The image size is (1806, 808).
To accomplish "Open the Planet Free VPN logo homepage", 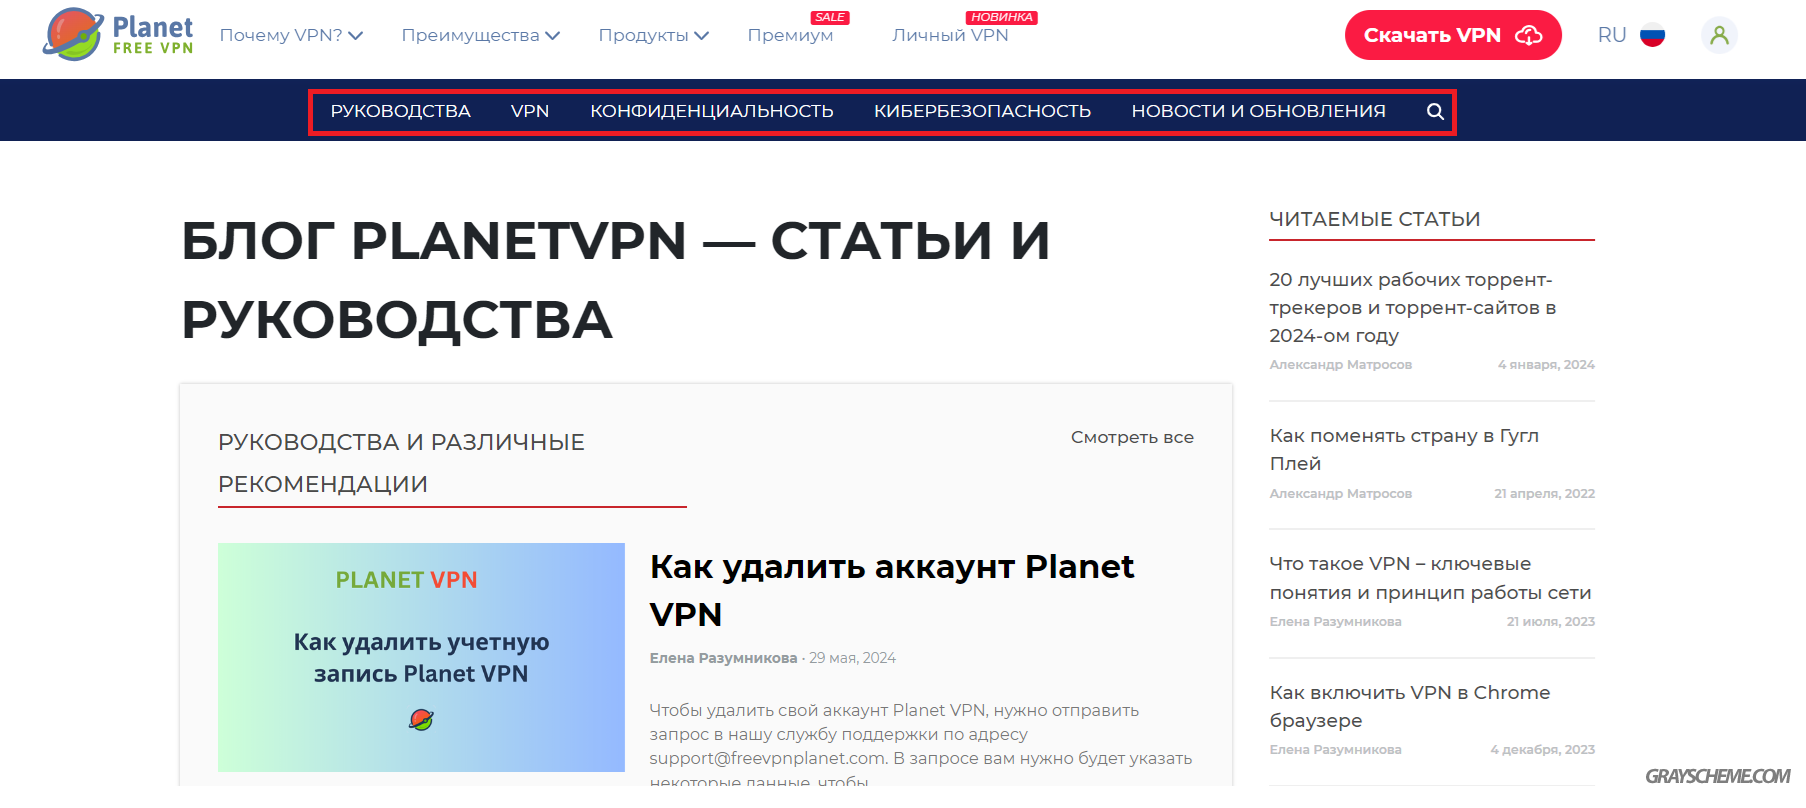I will coord(118,34).
